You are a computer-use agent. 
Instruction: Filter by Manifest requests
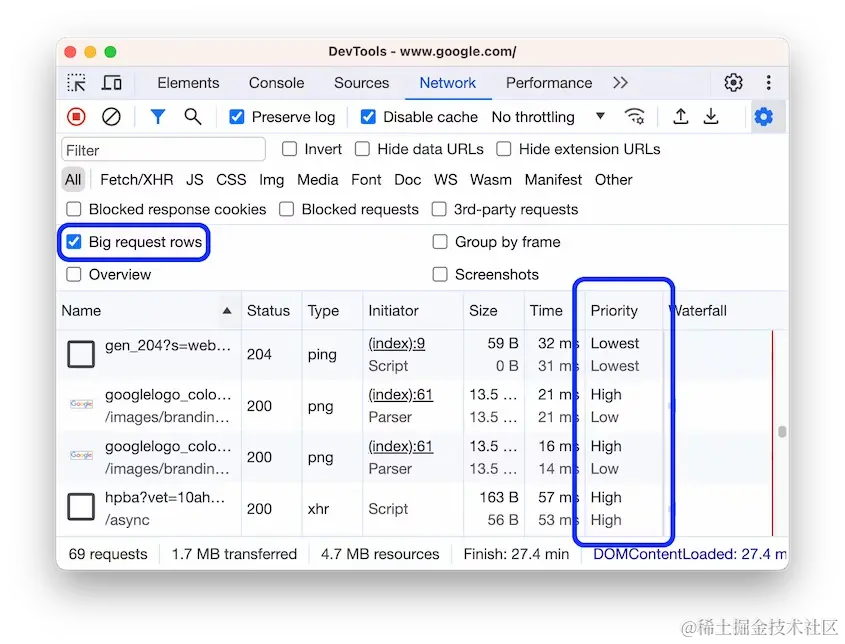(x=553, y=179)
